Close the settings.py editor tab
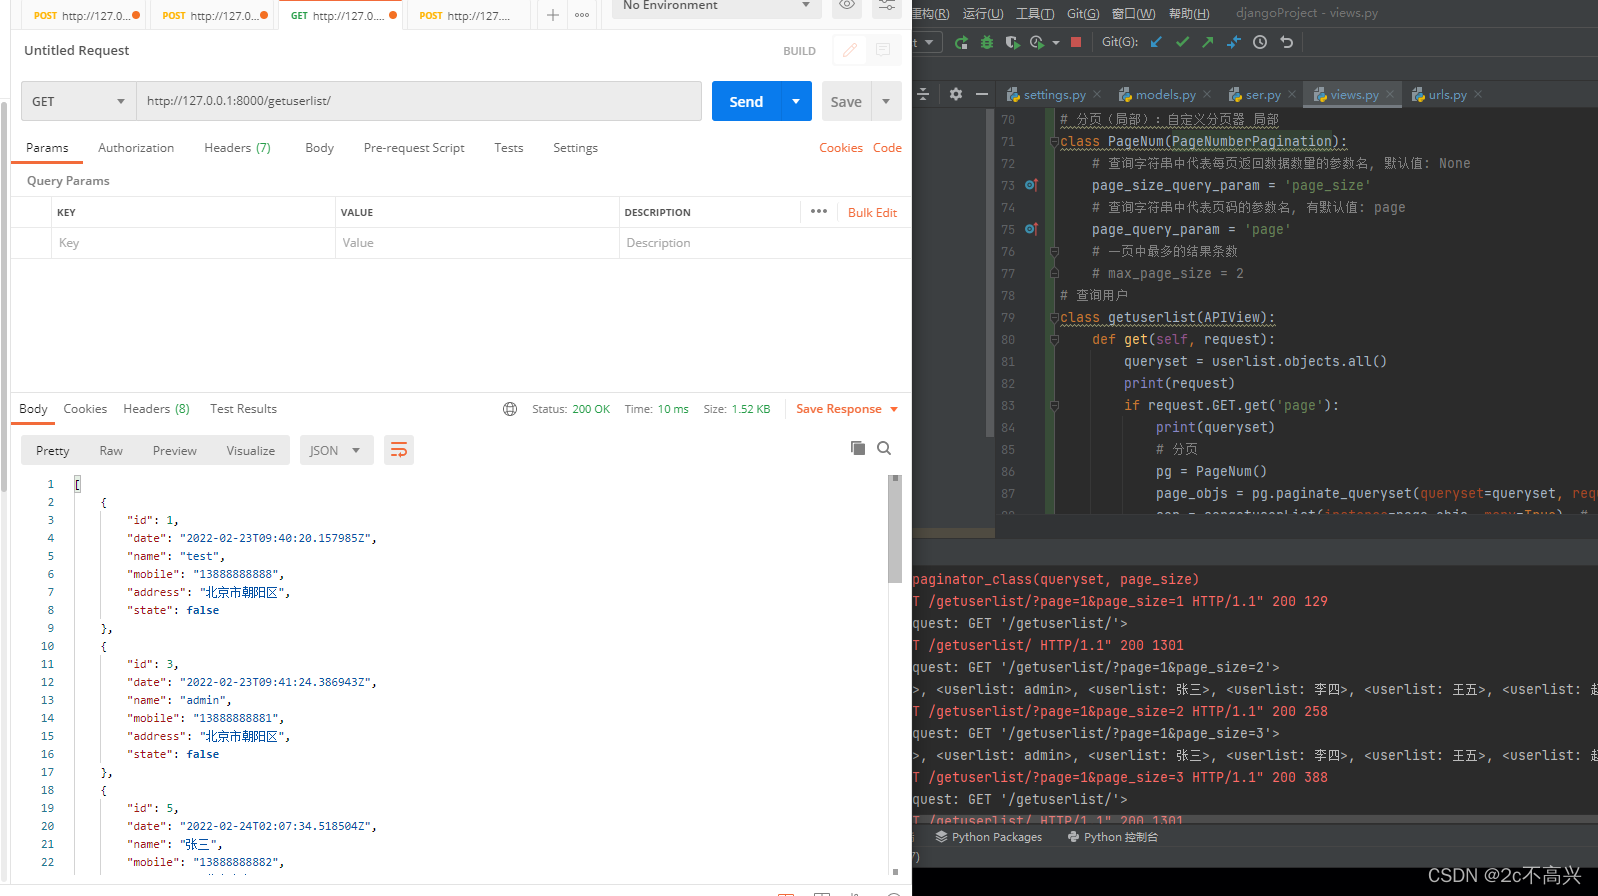Image resolution: width=1598 pixels, height=896 pixels. point(1097,94)
